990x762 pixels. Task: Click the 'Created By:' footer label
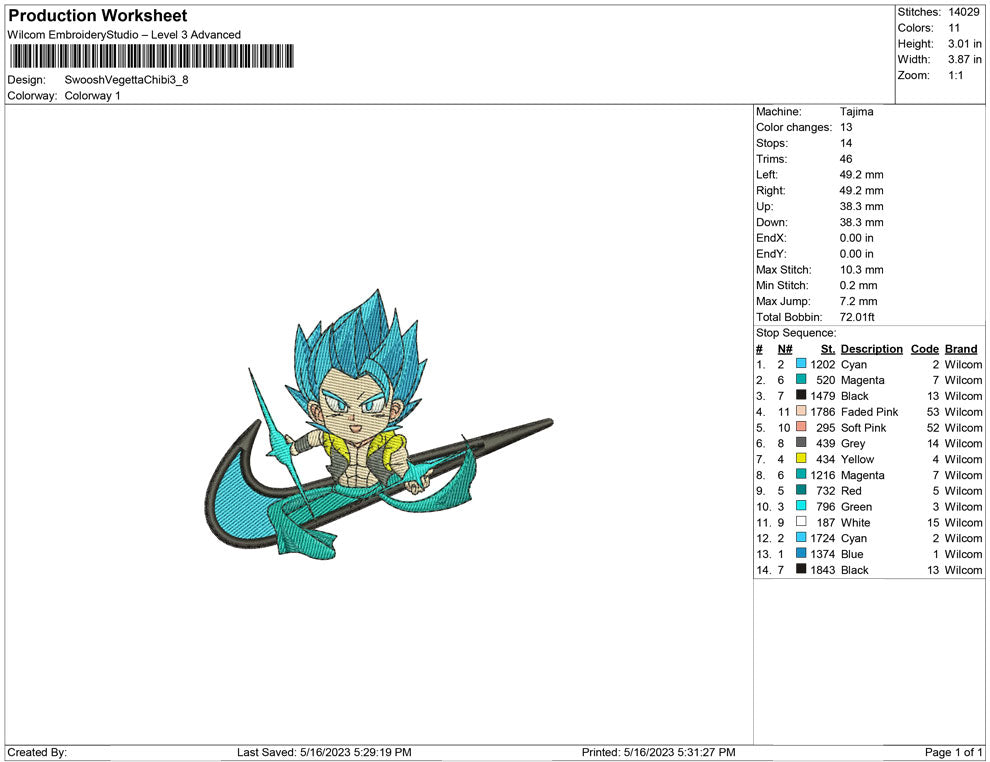(x=37, y=752)
